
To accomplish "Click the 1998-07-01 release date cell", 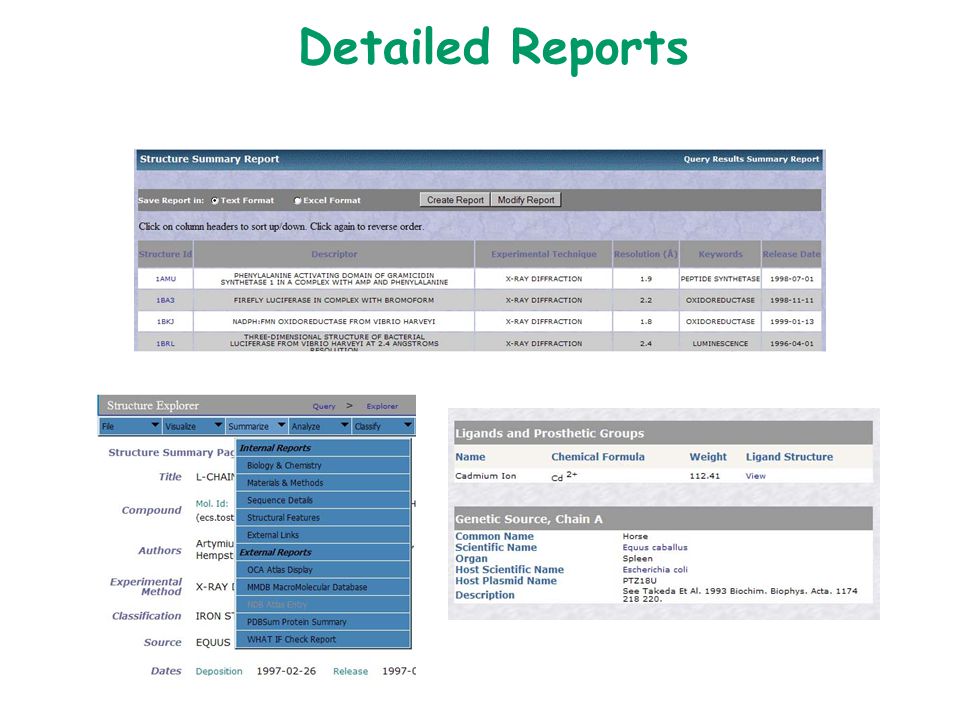I will pyautogui.click(x=792, y=279).
